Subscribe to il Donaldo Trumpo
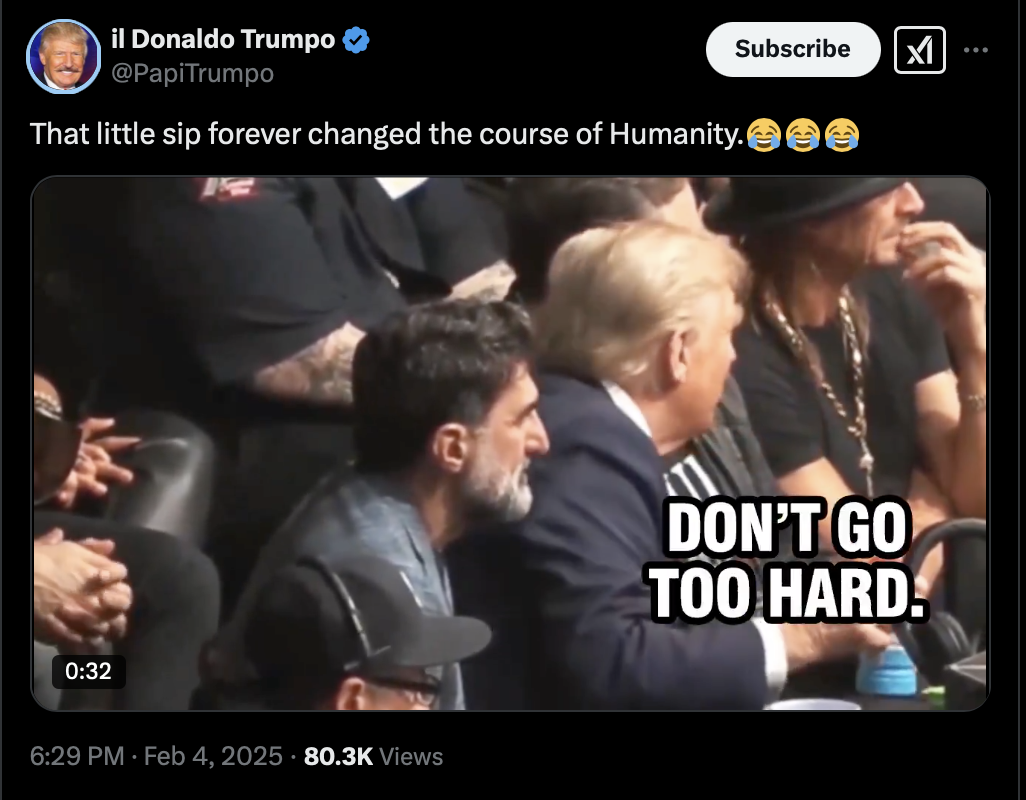The image size is (1026, 800). (x=792, y=49)
